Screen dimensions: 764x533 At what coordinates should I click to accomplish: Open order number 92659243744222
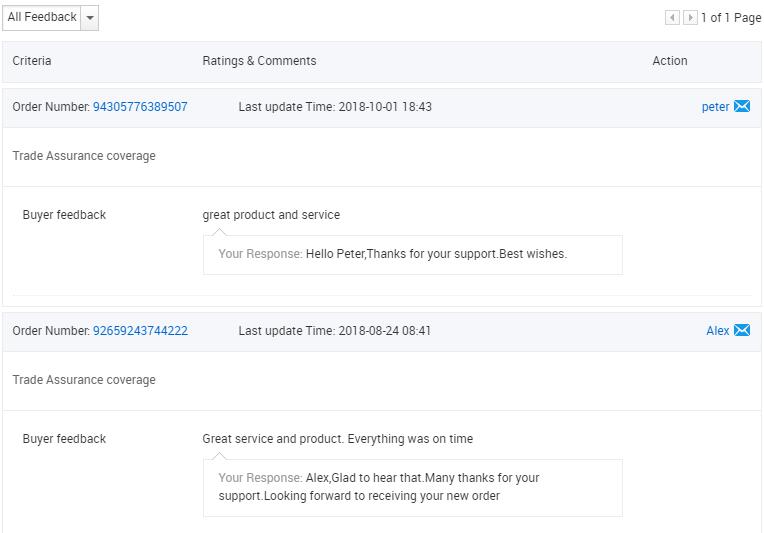140,331
